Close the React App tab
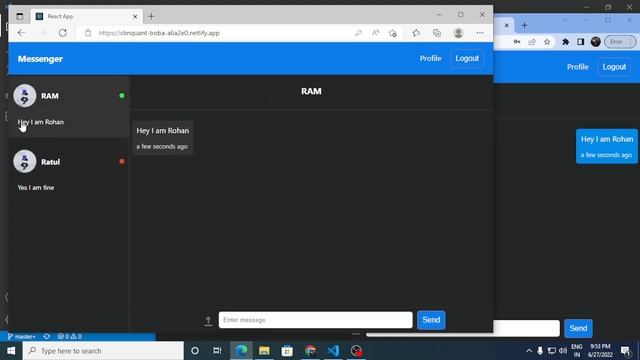Screen dimensions: 640x360 135,16
